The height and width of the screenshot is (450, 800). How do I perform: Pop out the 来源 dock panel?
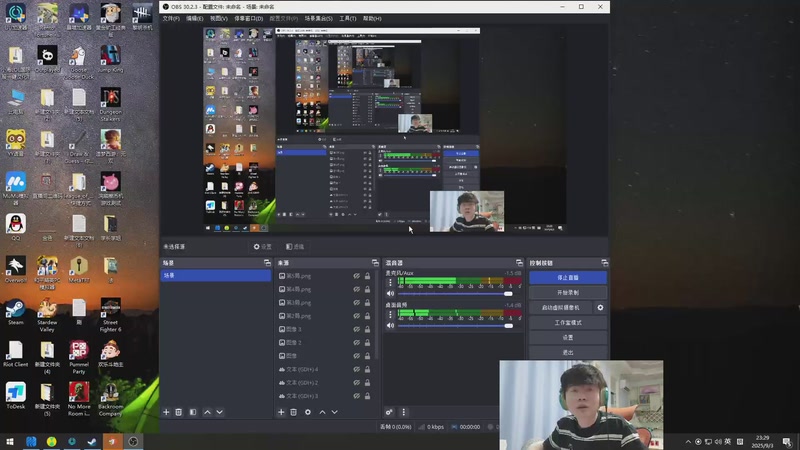pos(375,263)
